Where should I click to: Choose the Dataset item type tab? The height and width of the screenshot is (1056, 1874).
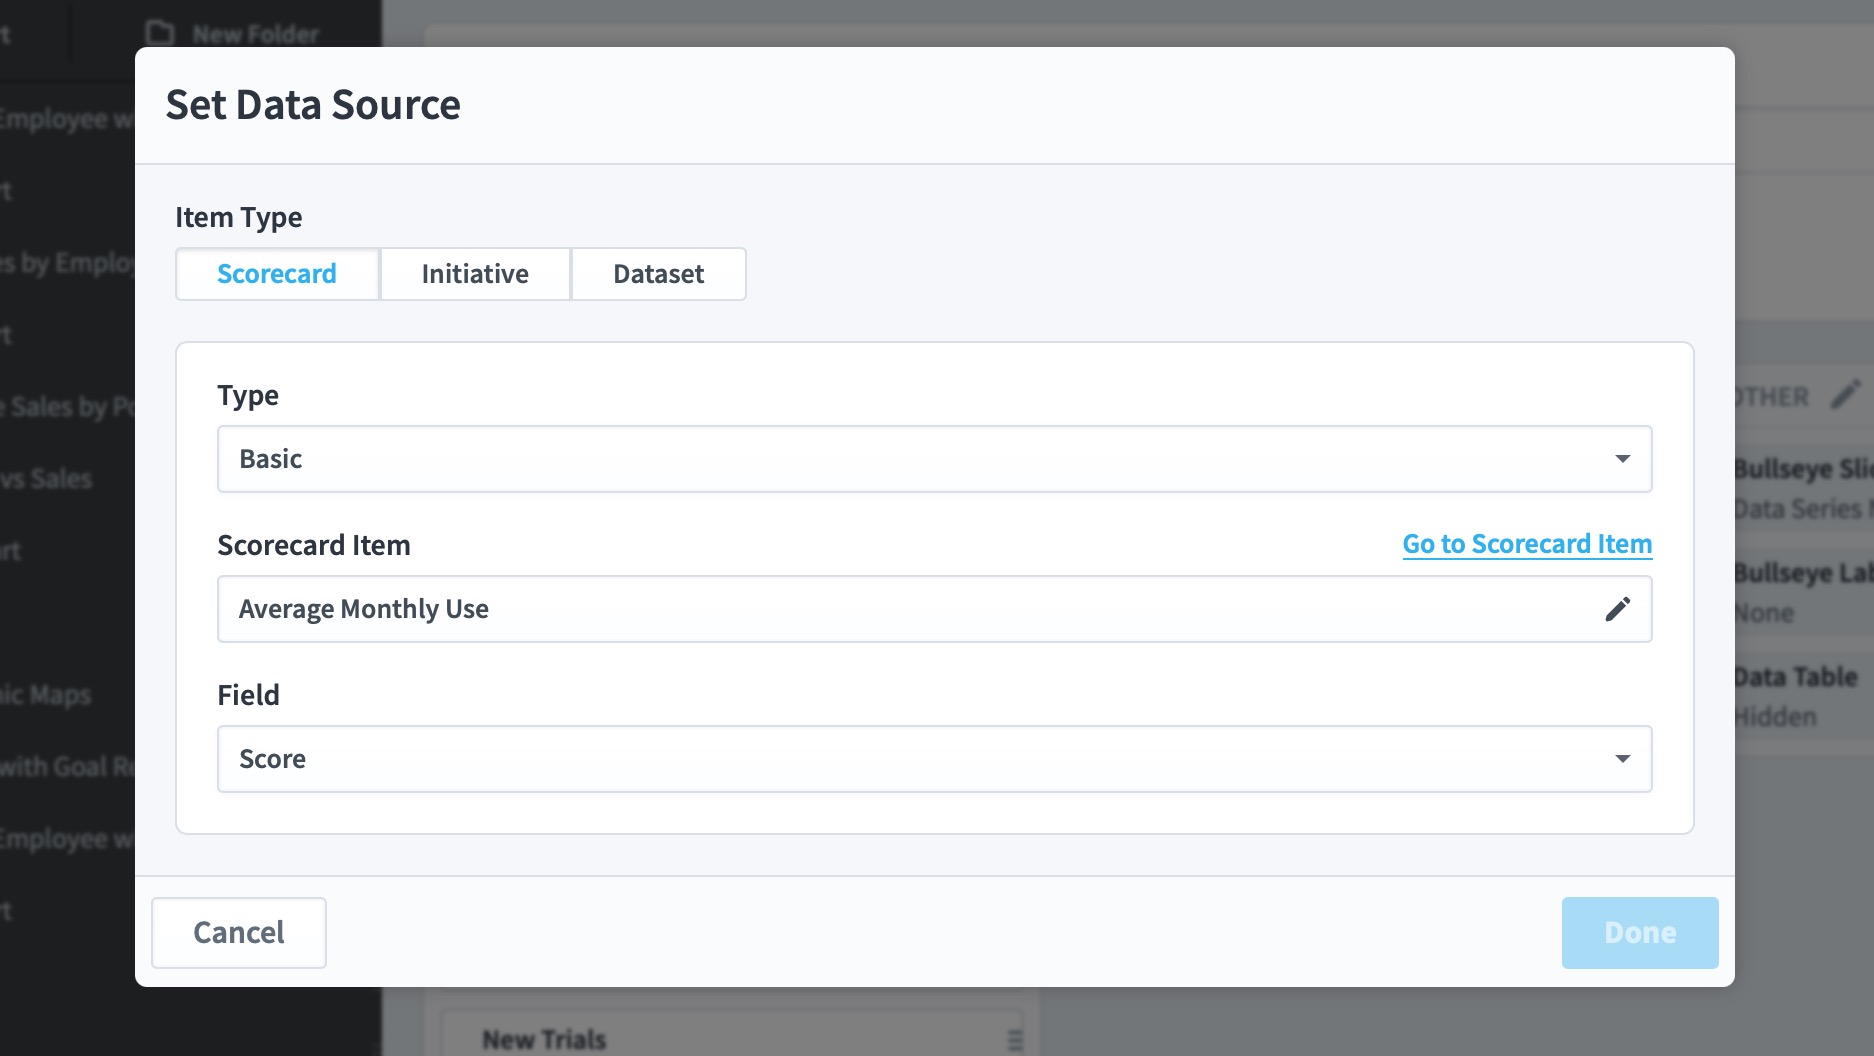click(658, 274)
